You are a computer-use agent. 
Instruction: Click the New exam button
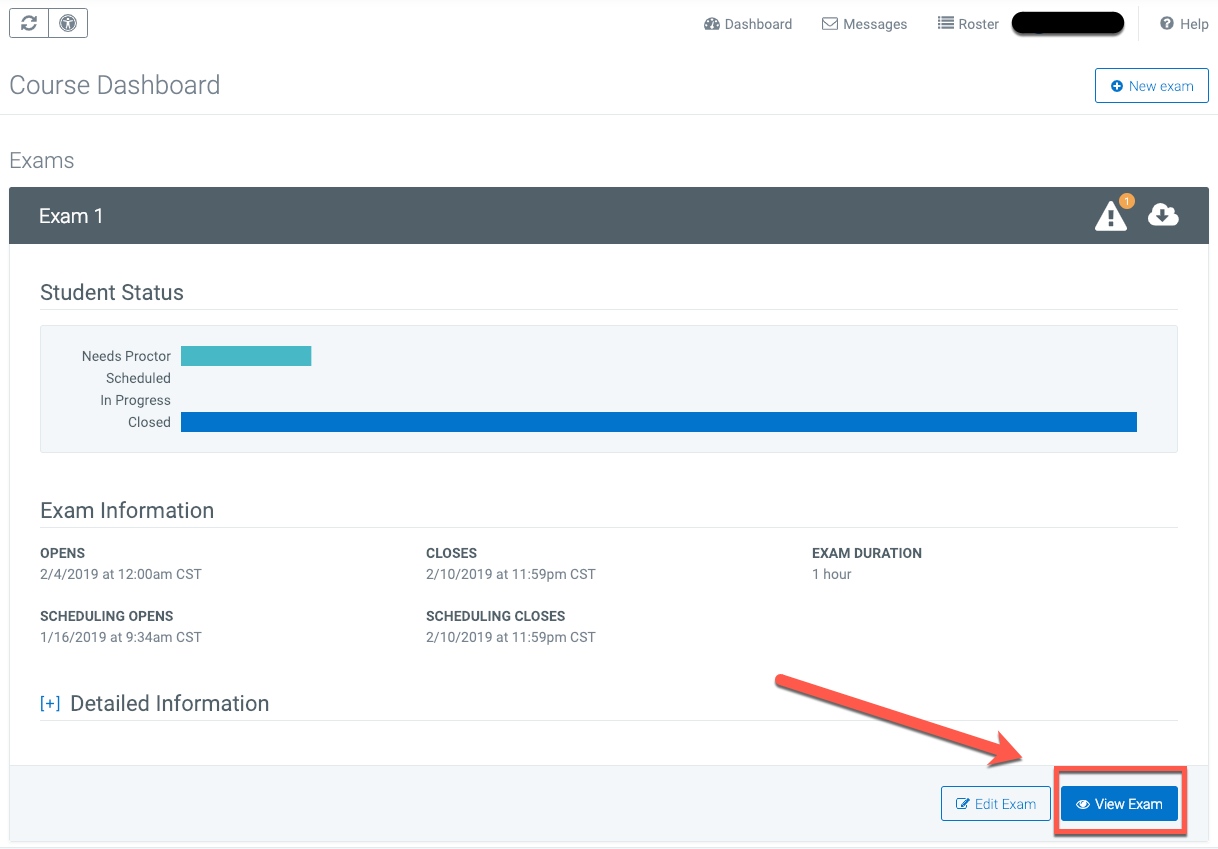click(1152, 86)
